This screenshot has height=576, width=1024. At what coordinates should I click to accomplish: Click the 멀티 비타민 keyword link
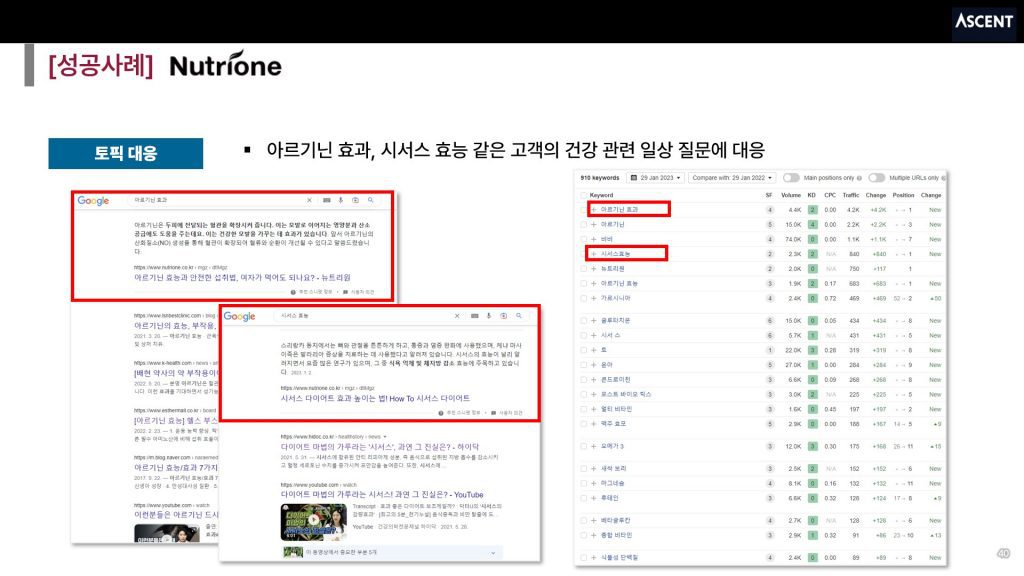pyautogui.click(x=616, y=409)
